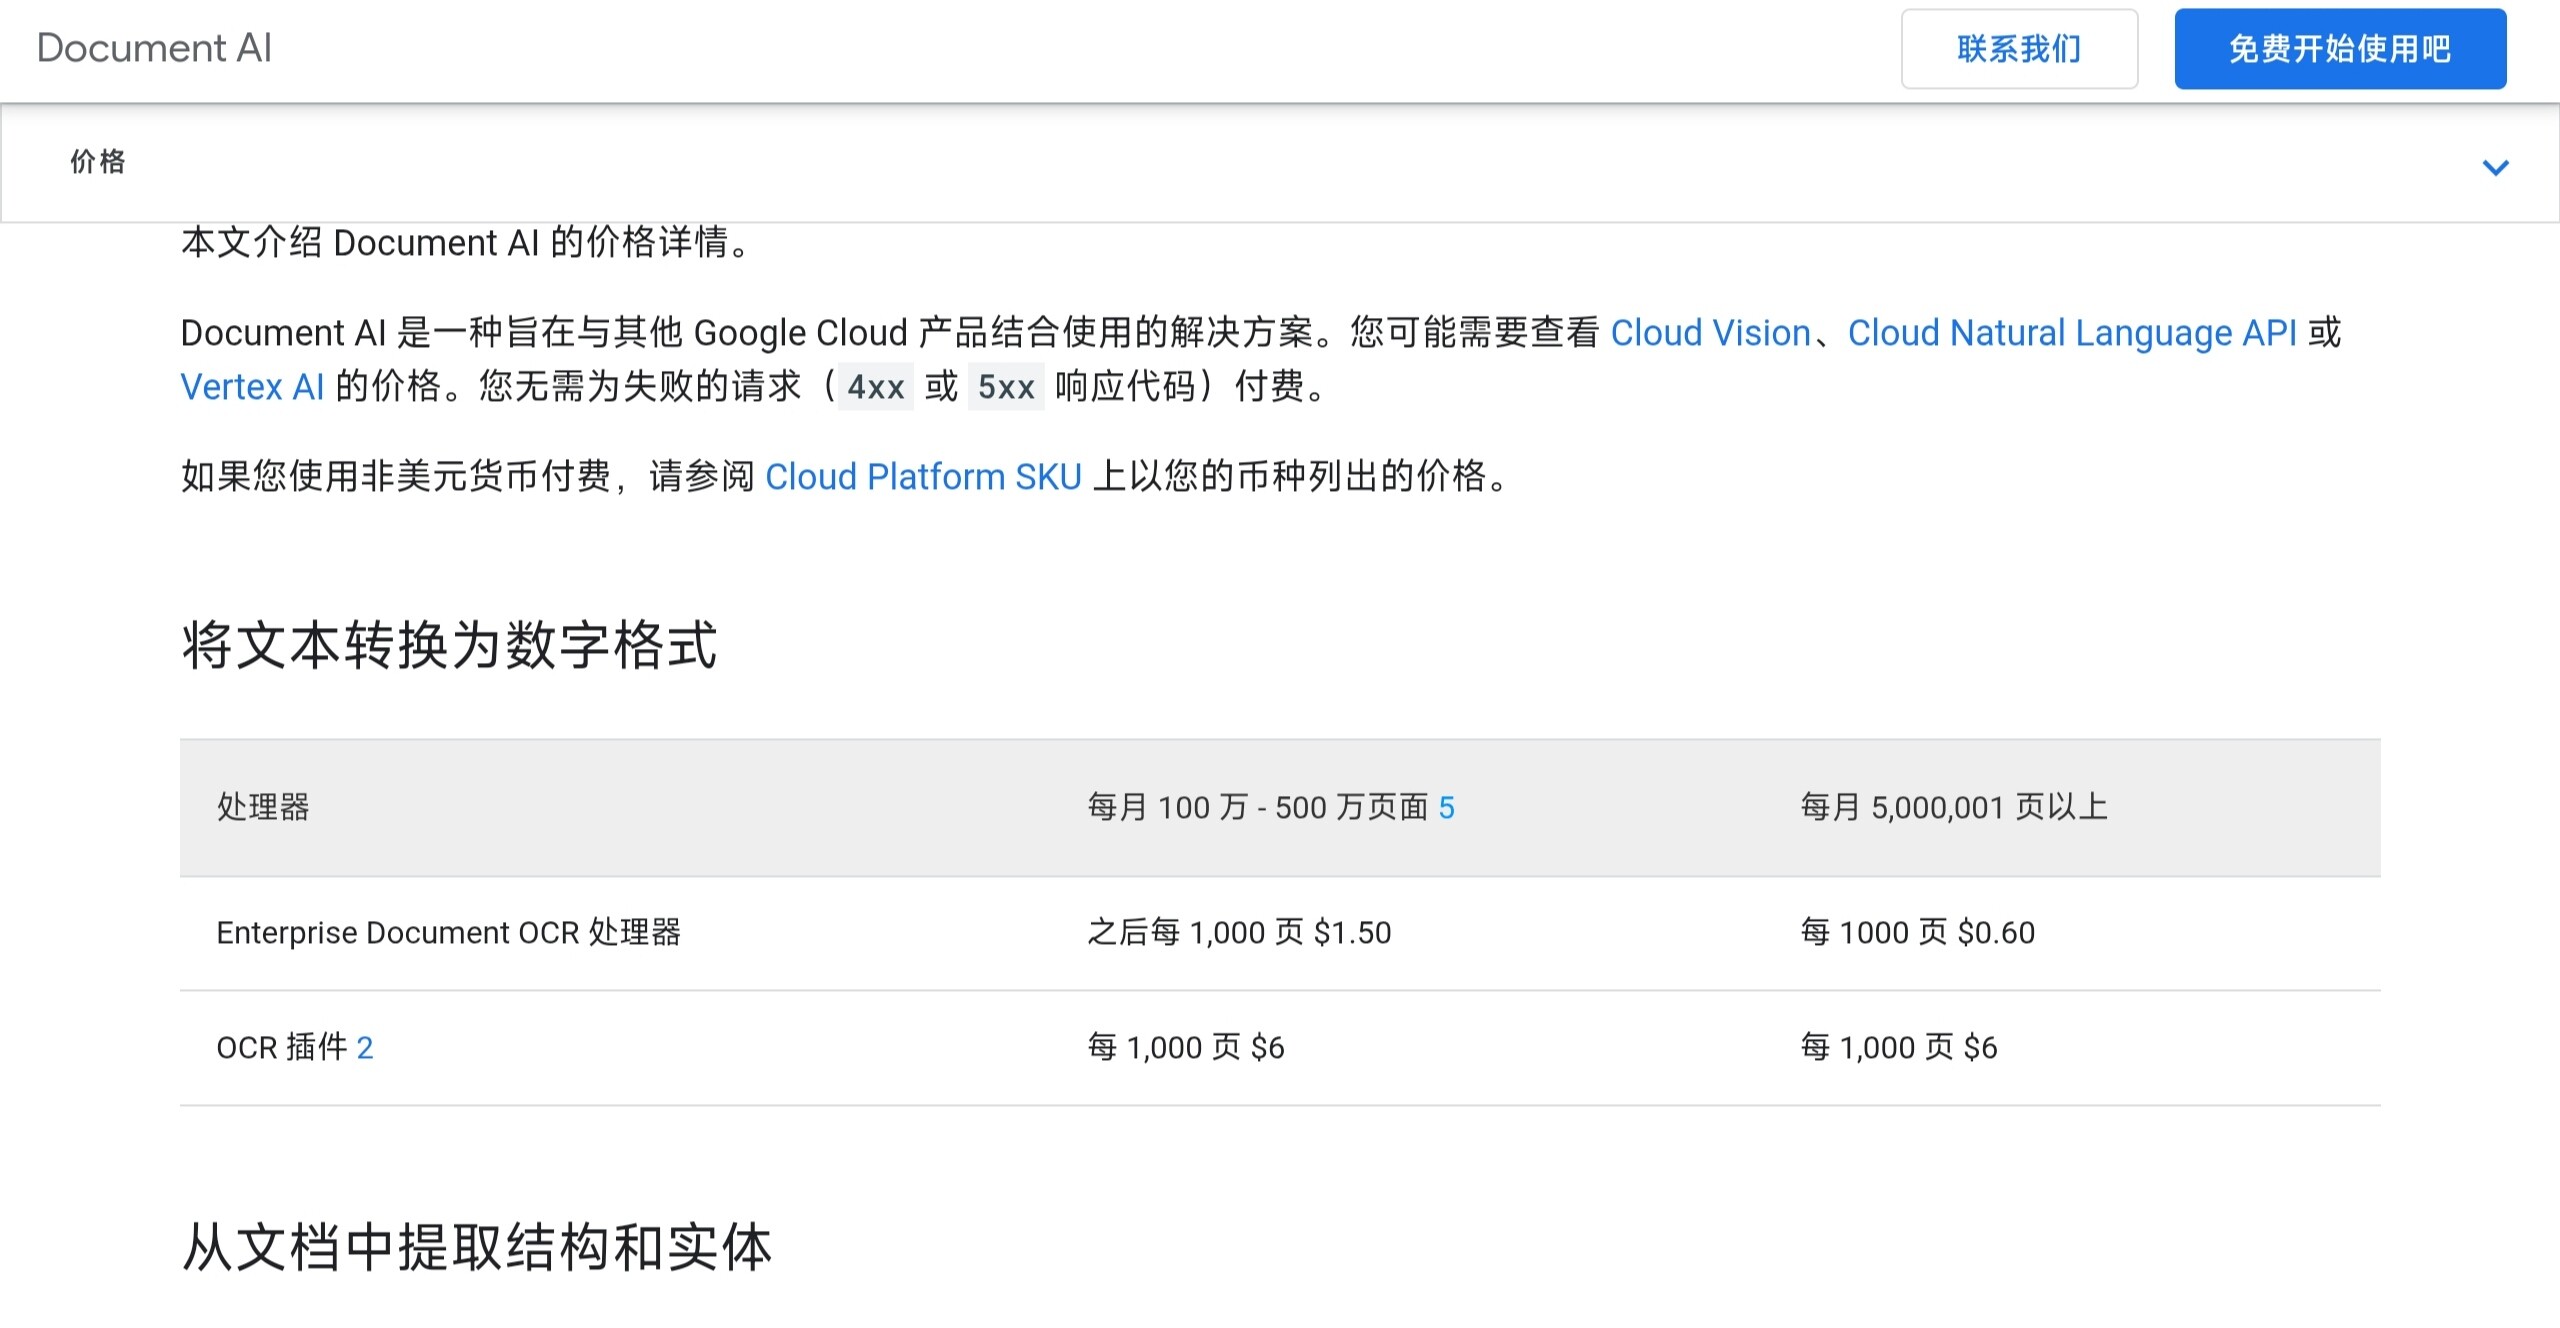Click the 5xx code text
The width and height of the screenshot is (2560, 1328).
click(1006, 387)
